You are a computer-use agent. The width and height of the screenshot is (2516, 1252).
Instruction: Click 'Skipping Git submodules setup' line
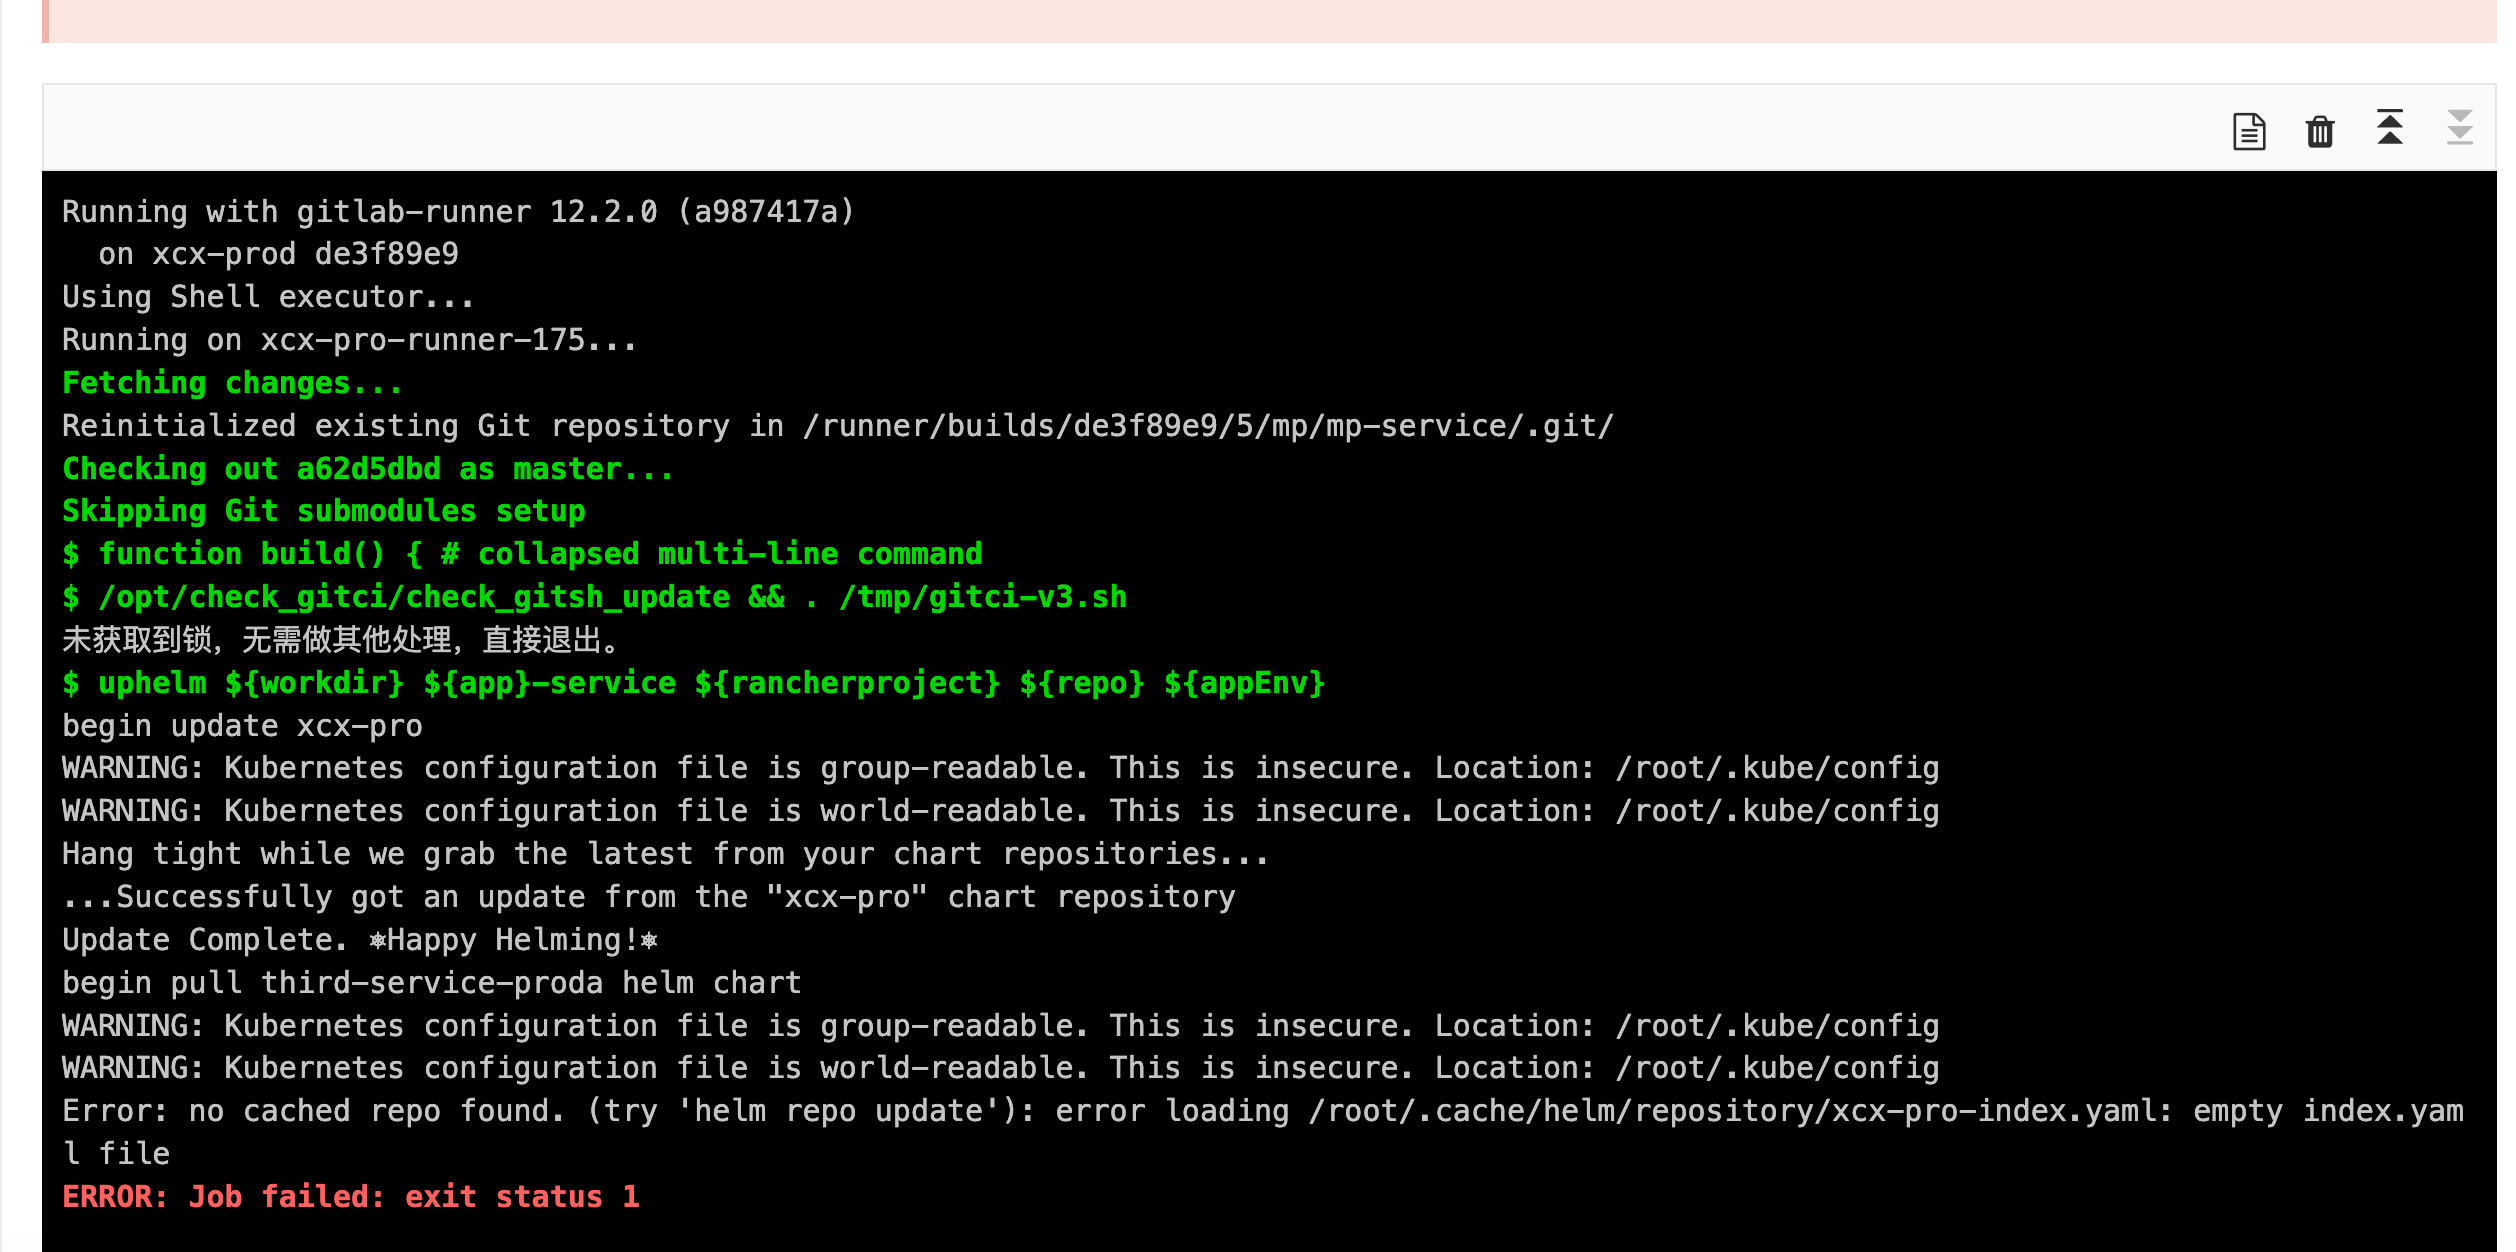pyautogui.click(x=324, y=511)
